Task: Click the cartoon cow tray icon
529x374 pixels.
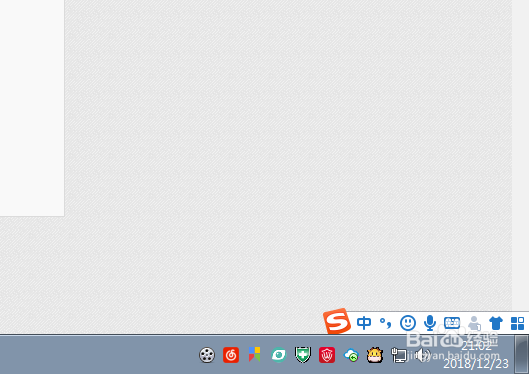Action: pyautogui.click(x=375, y=355)
